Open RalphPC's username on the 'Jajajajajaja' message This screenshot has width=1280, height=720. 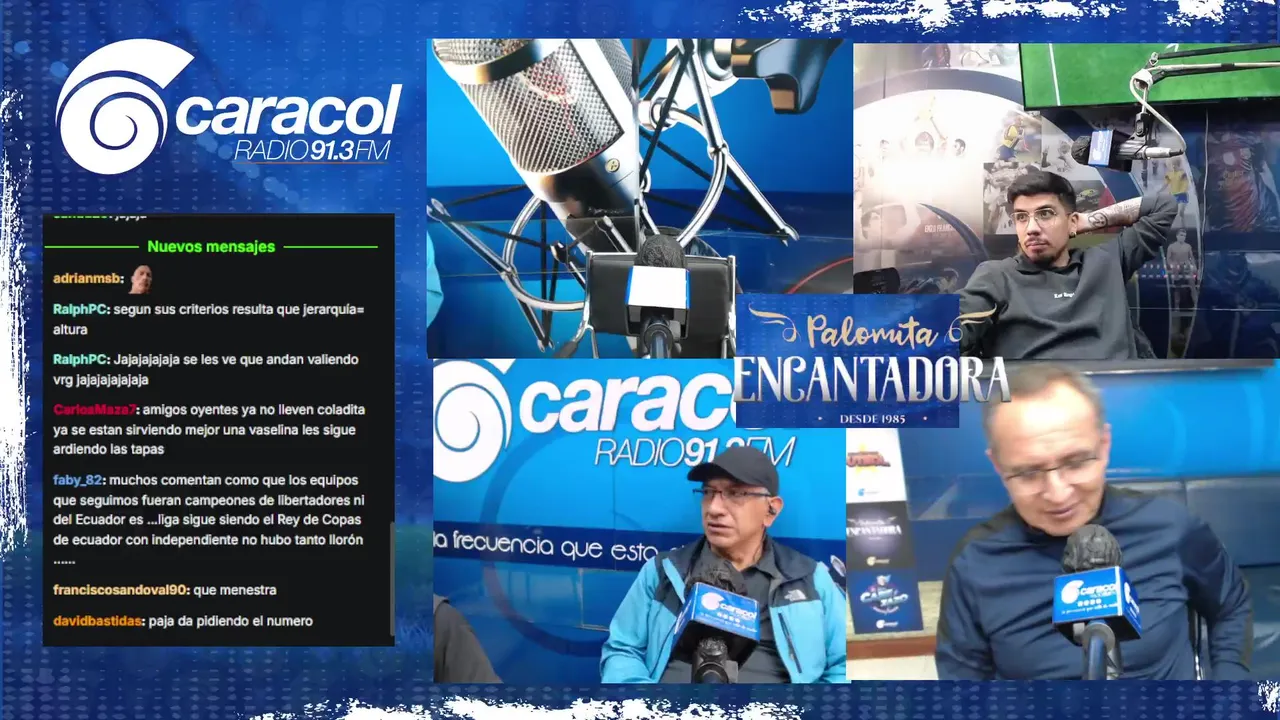click(x=79, y=359)
